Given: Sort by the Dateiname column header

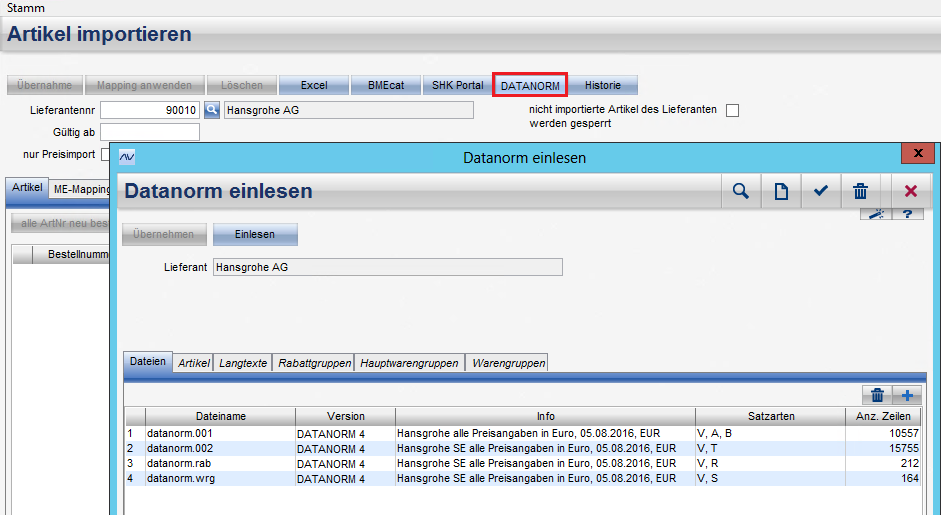Looking at the screenshot, I should tap(220, 416).
